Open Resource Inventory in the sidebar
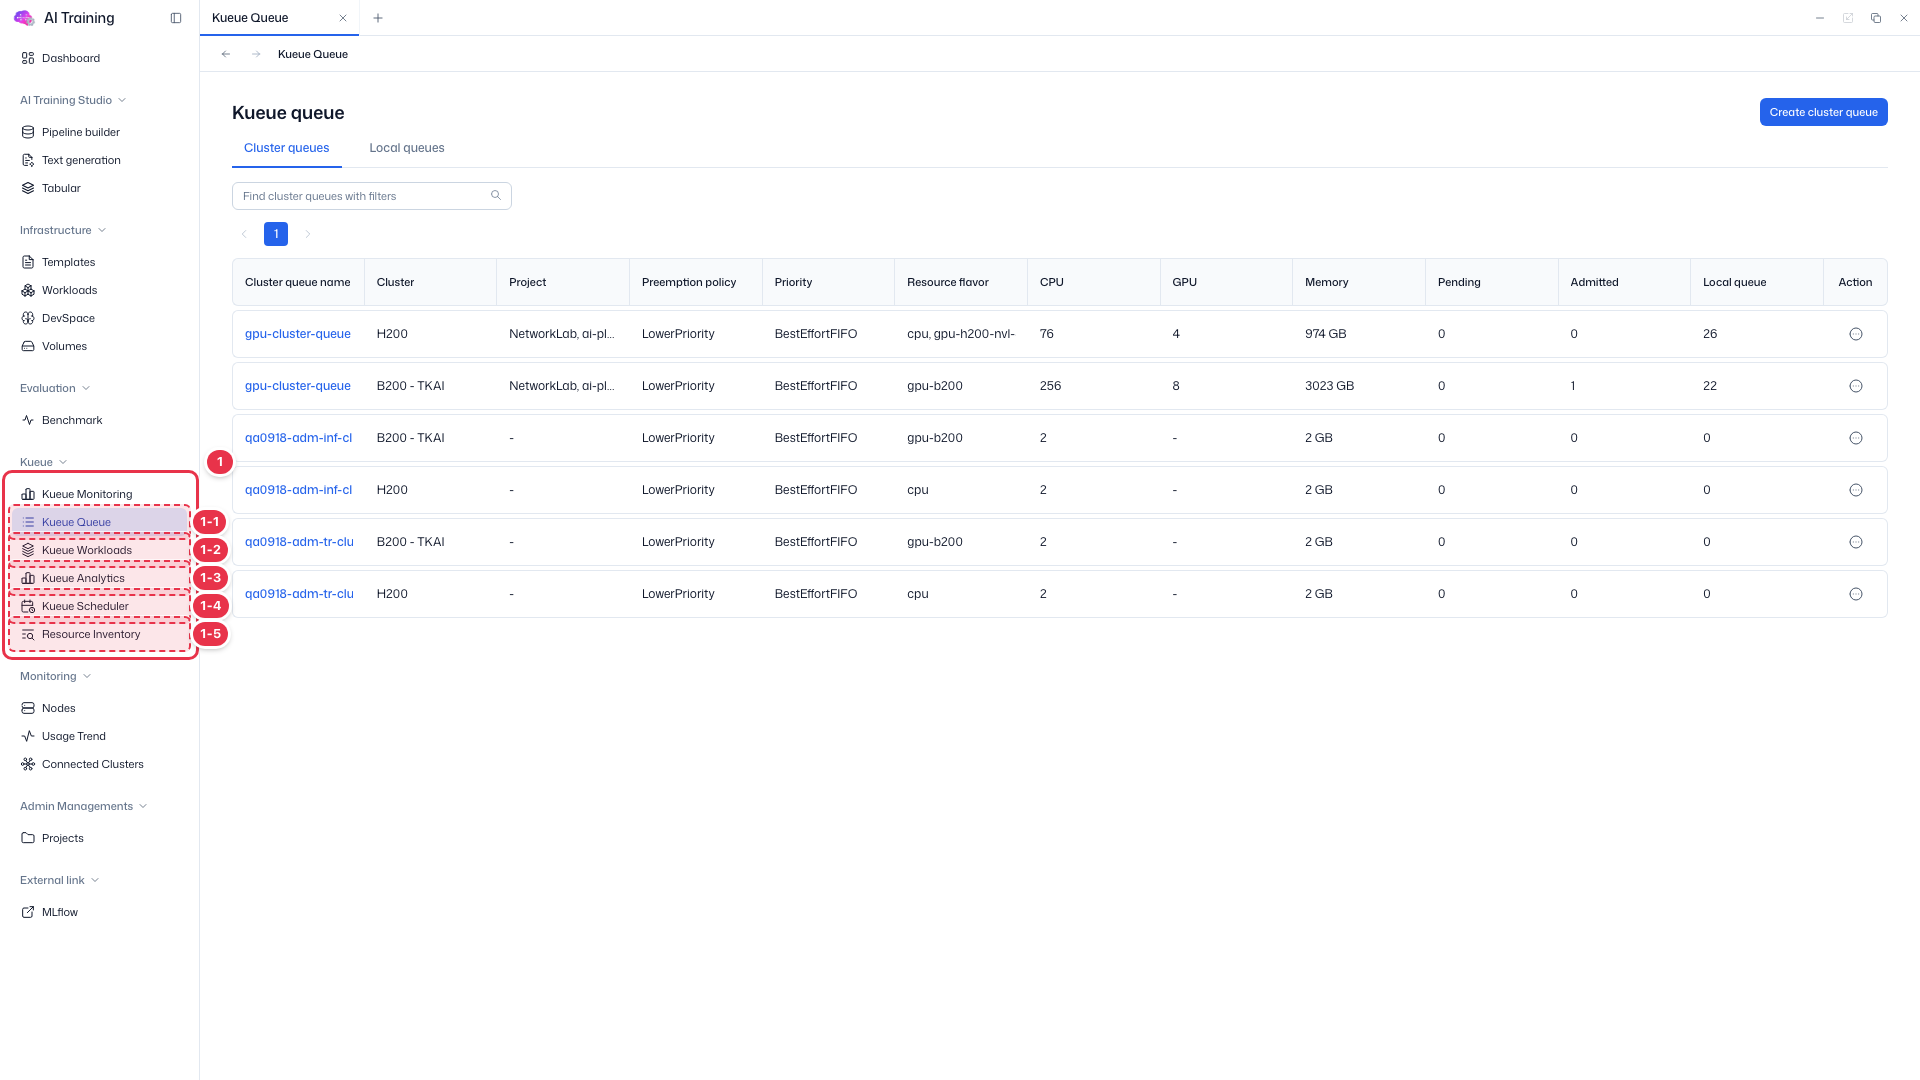This screenshot has width=1920, height=1080. (100, 634)
